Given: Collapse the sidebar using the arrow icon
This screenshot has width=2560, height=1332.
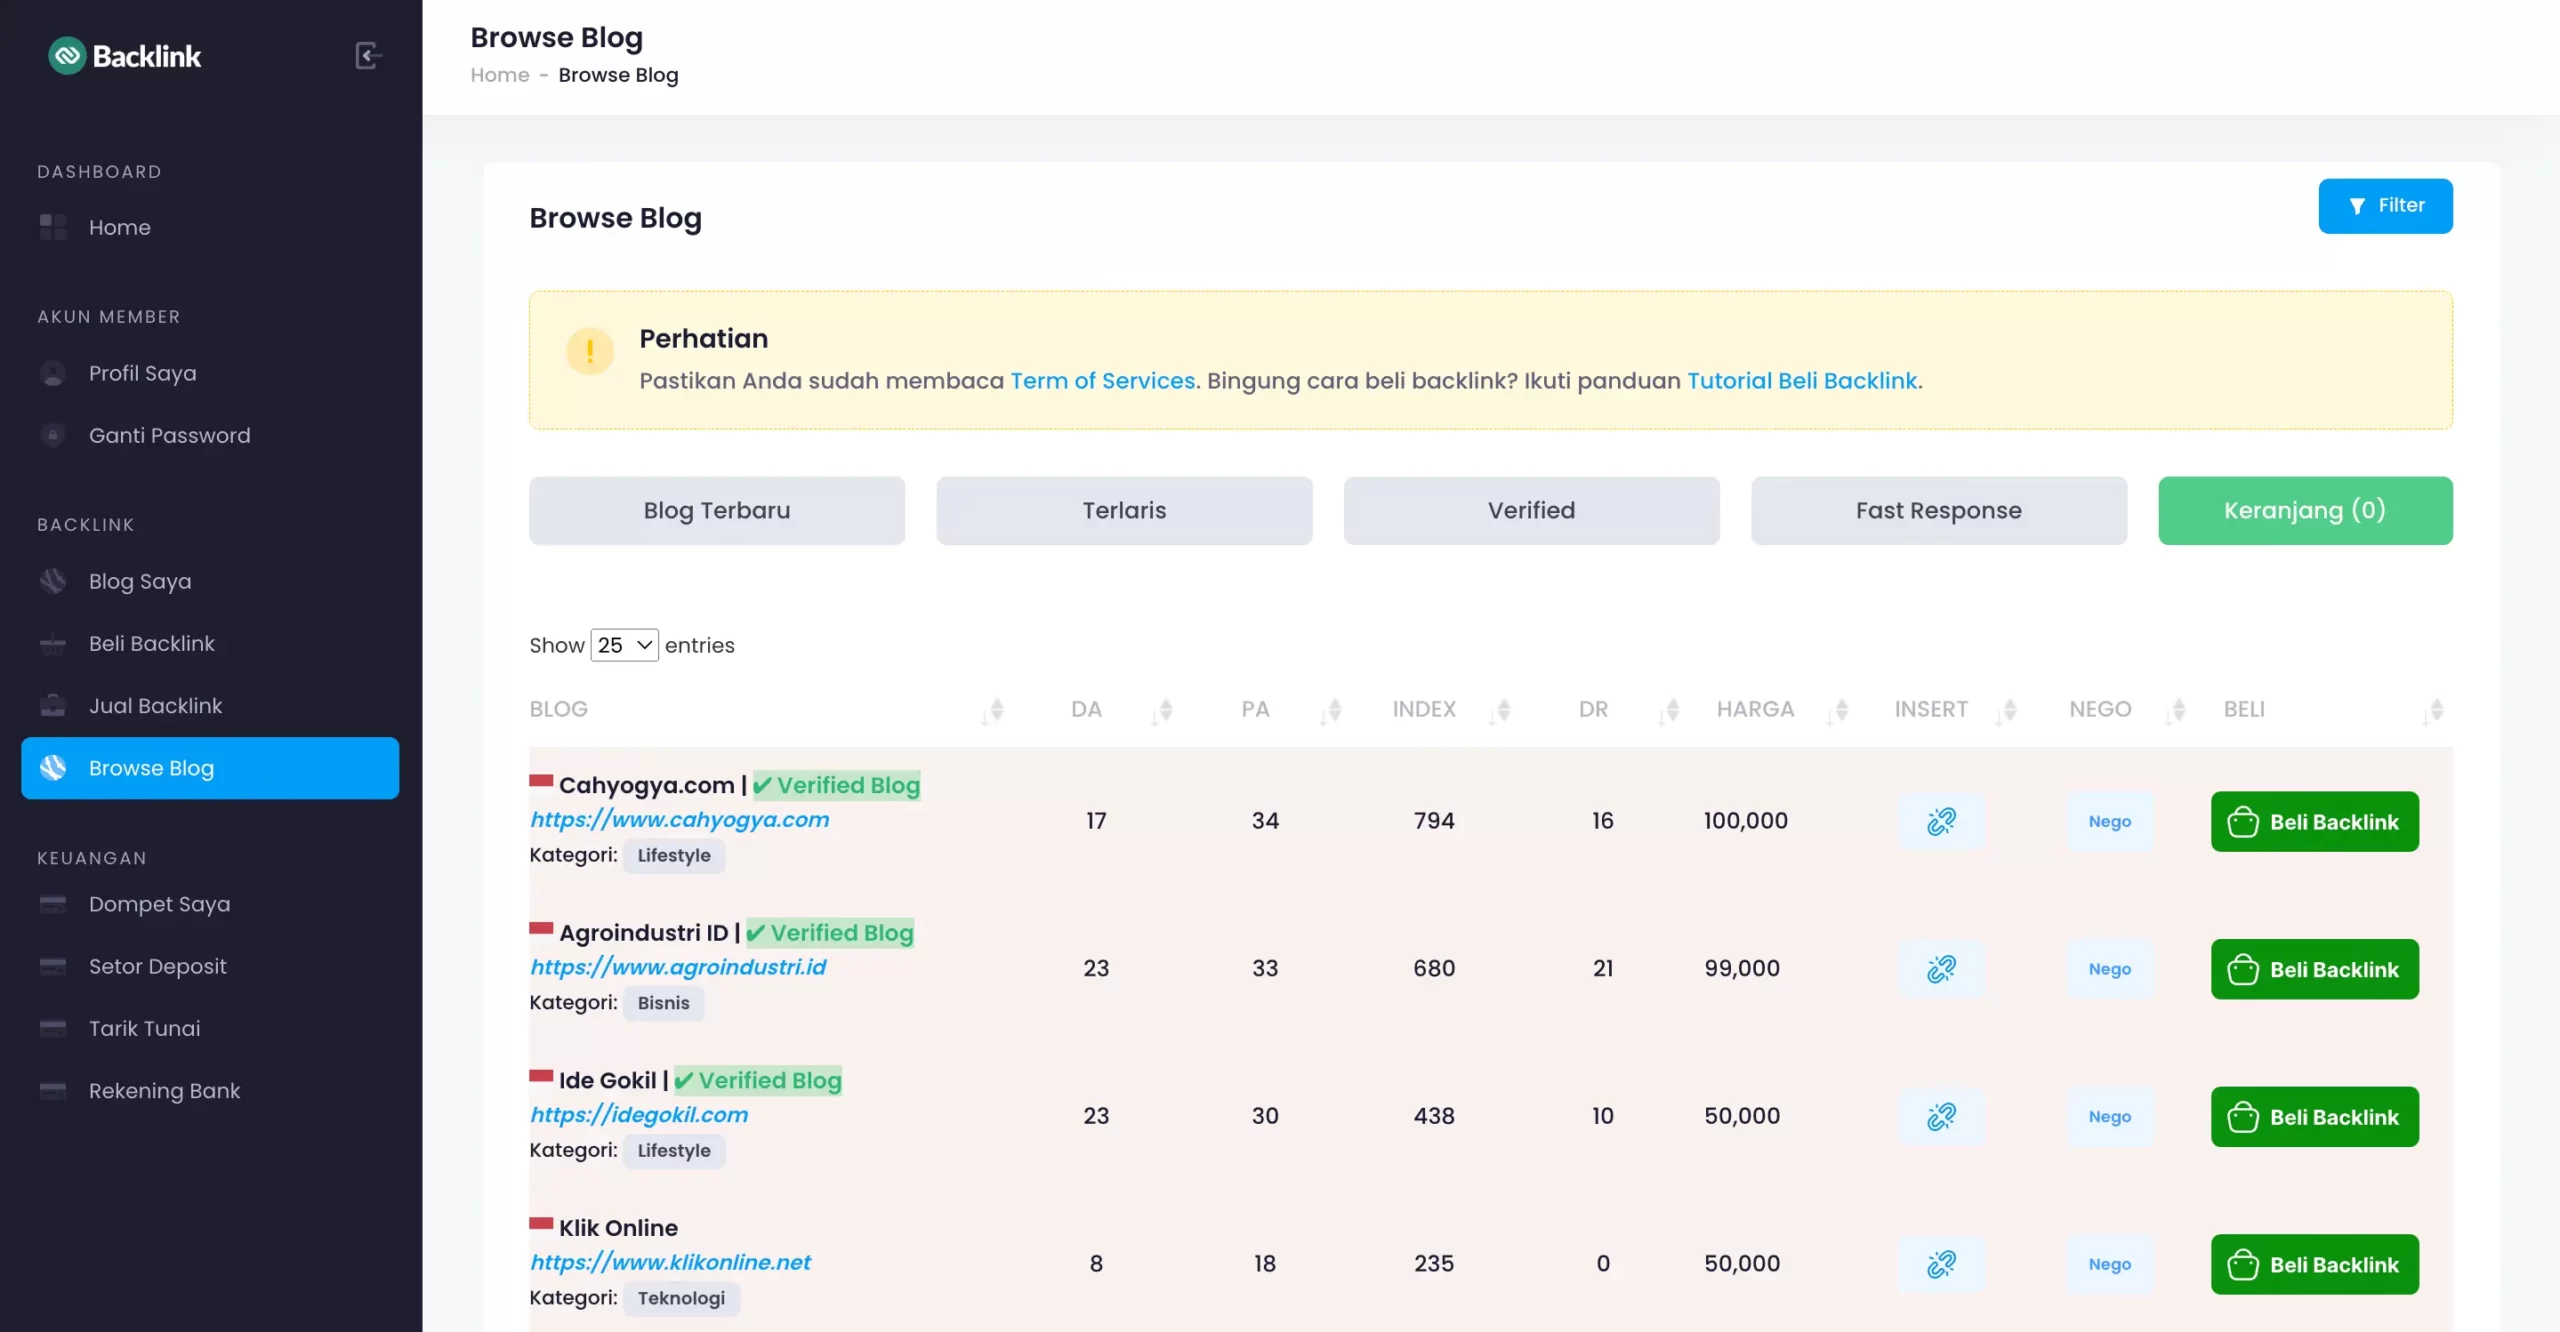Looking at the screenshot, I should coord(368,55).
